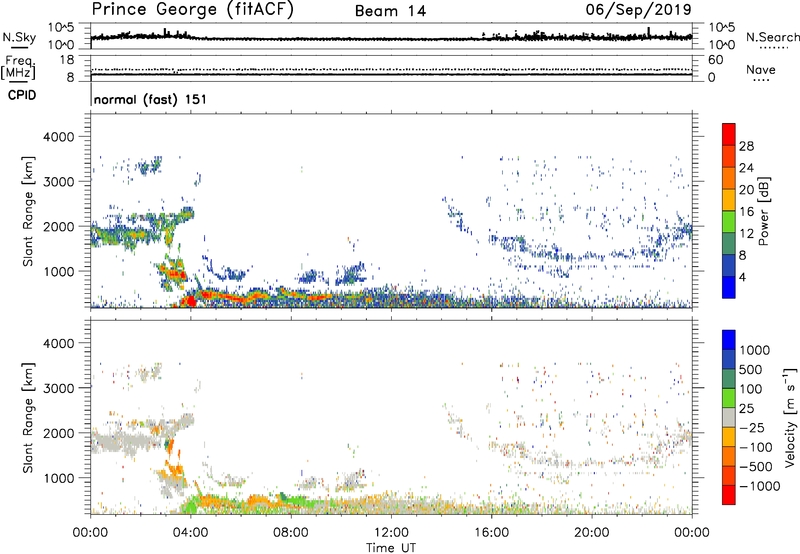Image resolution: width=800 pixels, height=554 pixels.
Task: Click the solid frequency line in Freq. strip
Action: [x=391, y=74]
